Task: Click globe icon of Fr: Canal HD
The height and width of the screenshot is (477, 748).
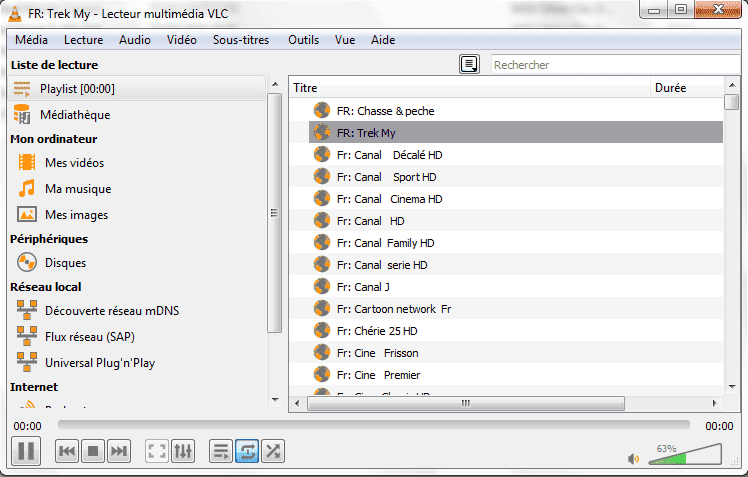Action: (322, 220)
